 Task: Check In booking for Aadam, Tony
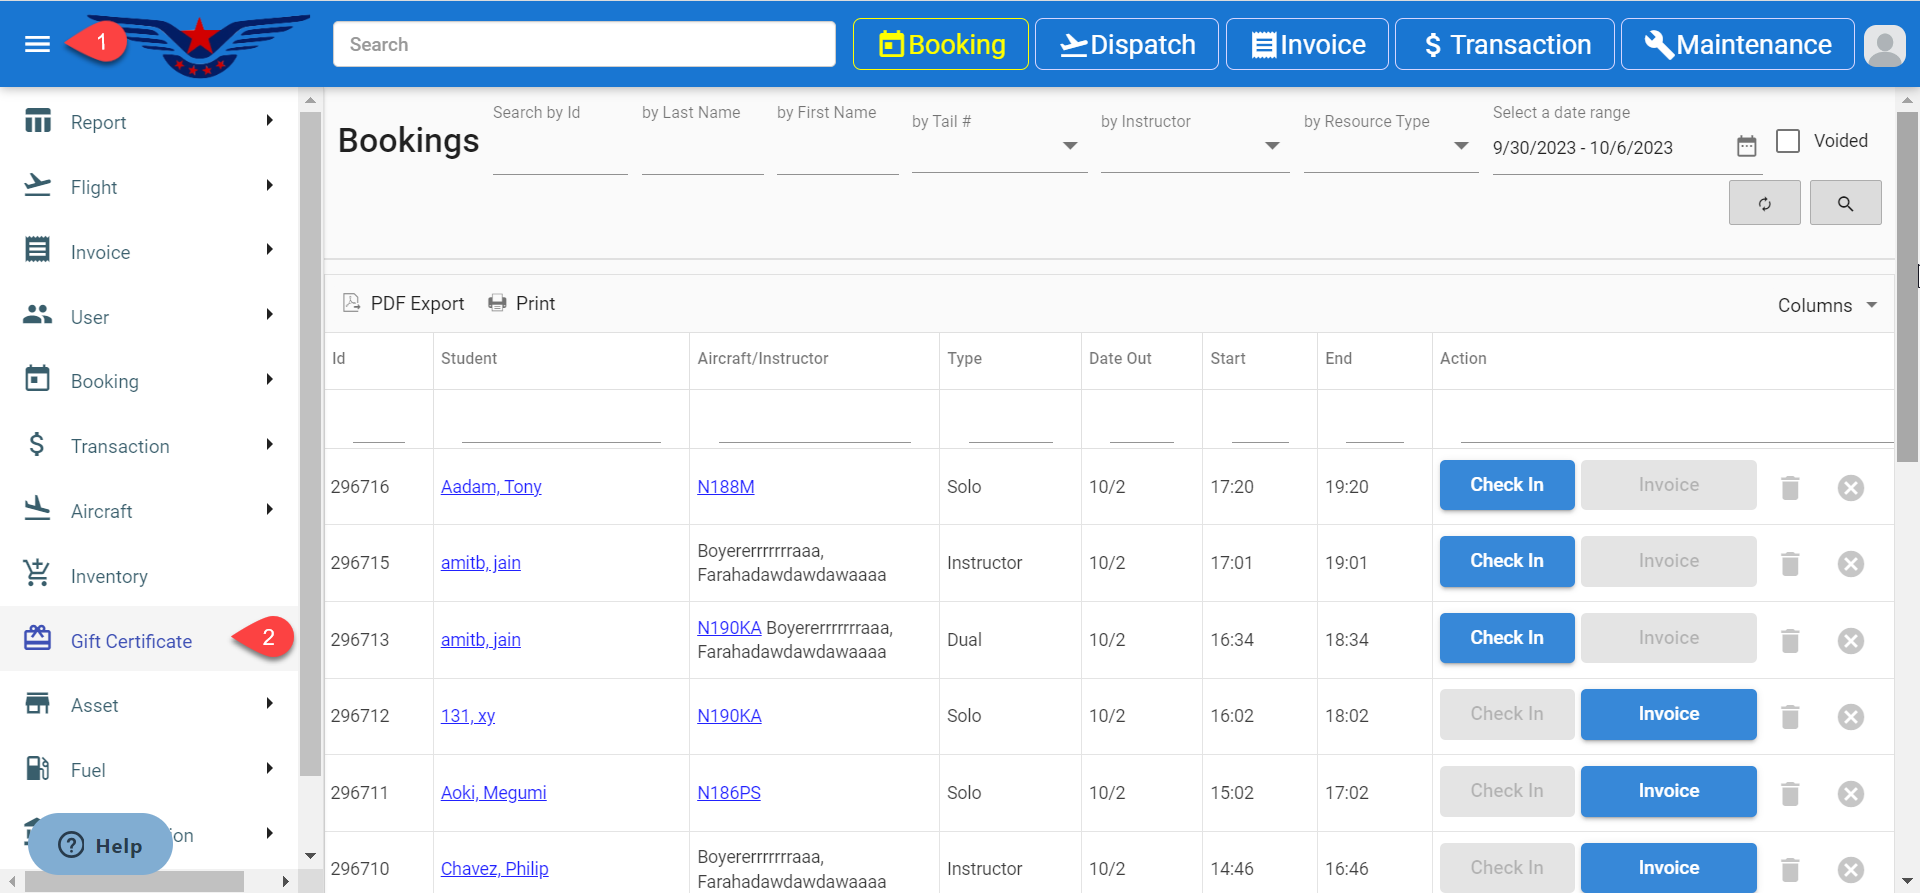point(1506,485)
